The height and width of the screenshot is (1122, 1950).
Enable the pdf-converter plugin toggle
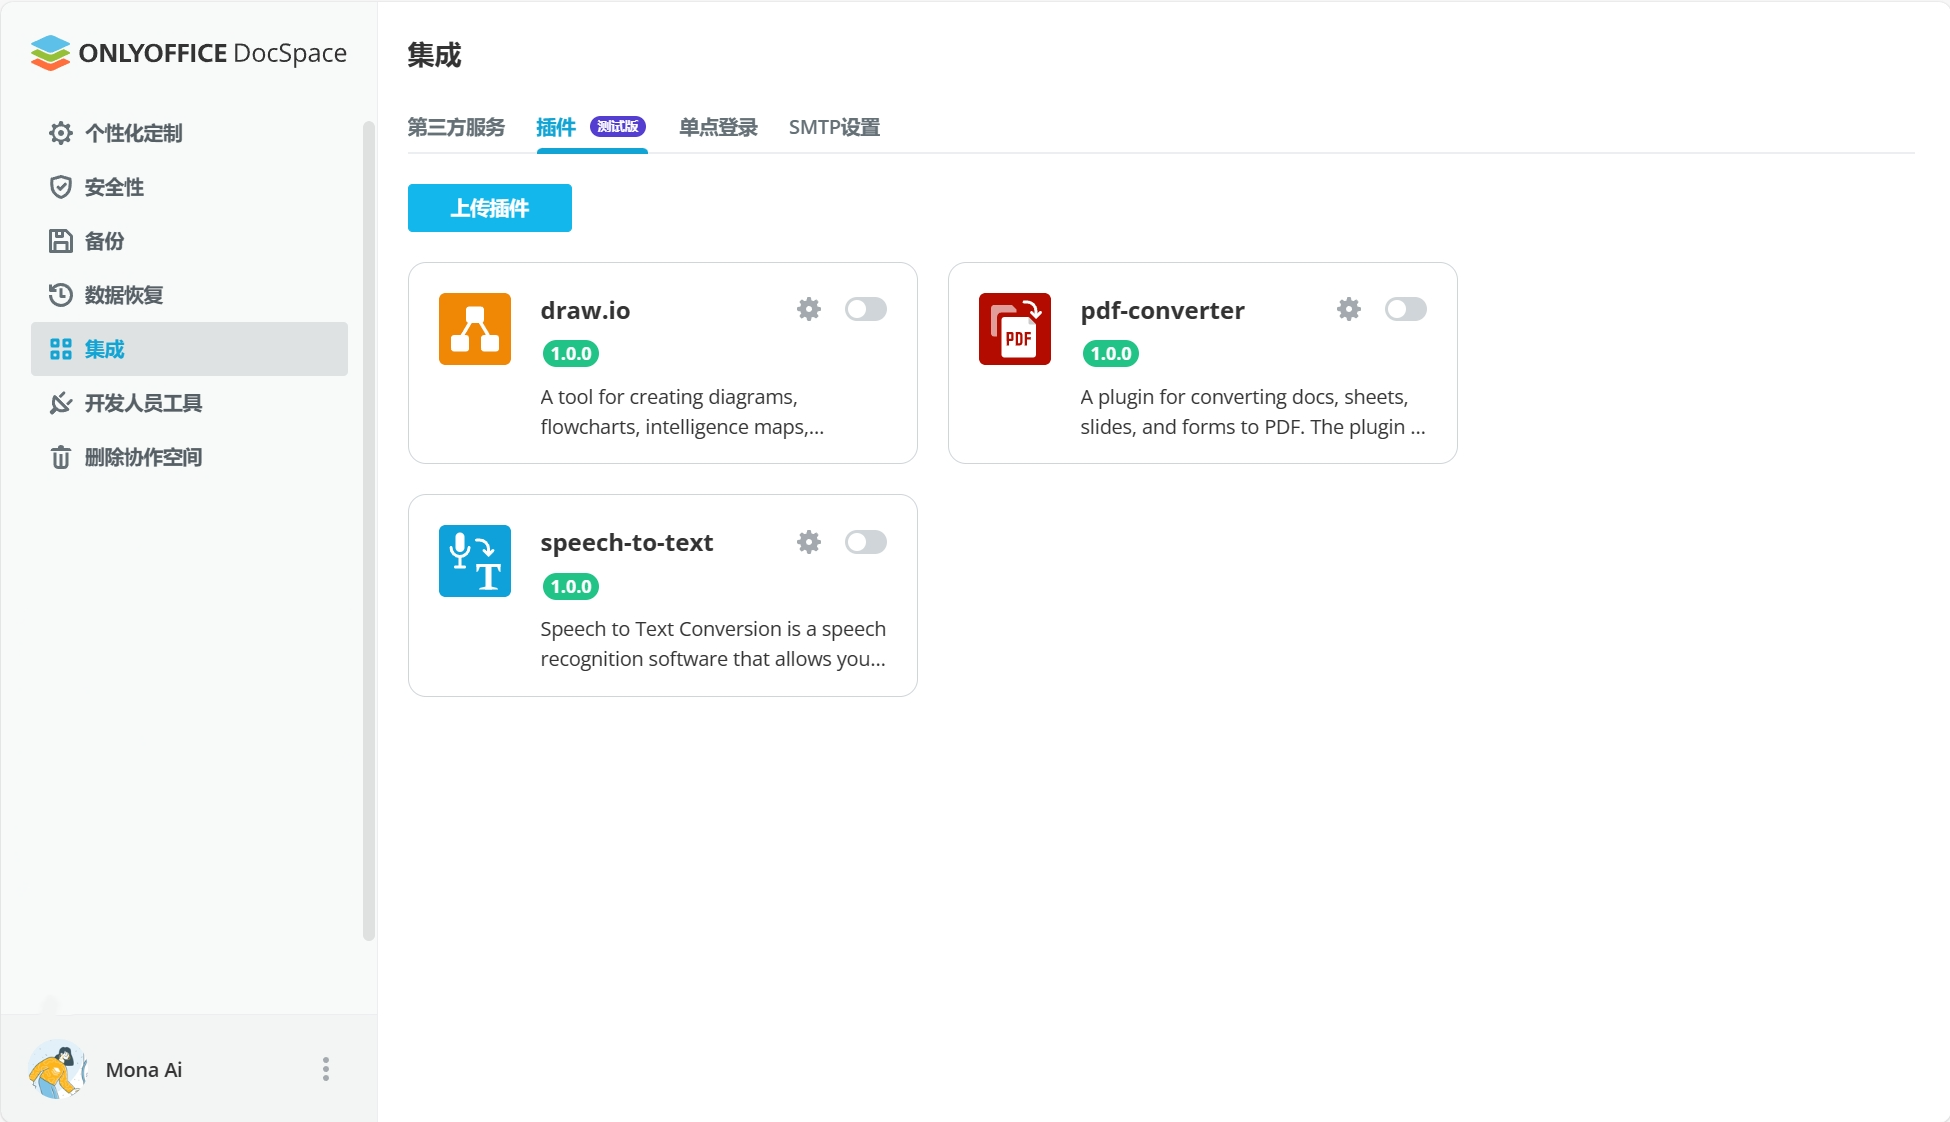(x=1406, y=309)
